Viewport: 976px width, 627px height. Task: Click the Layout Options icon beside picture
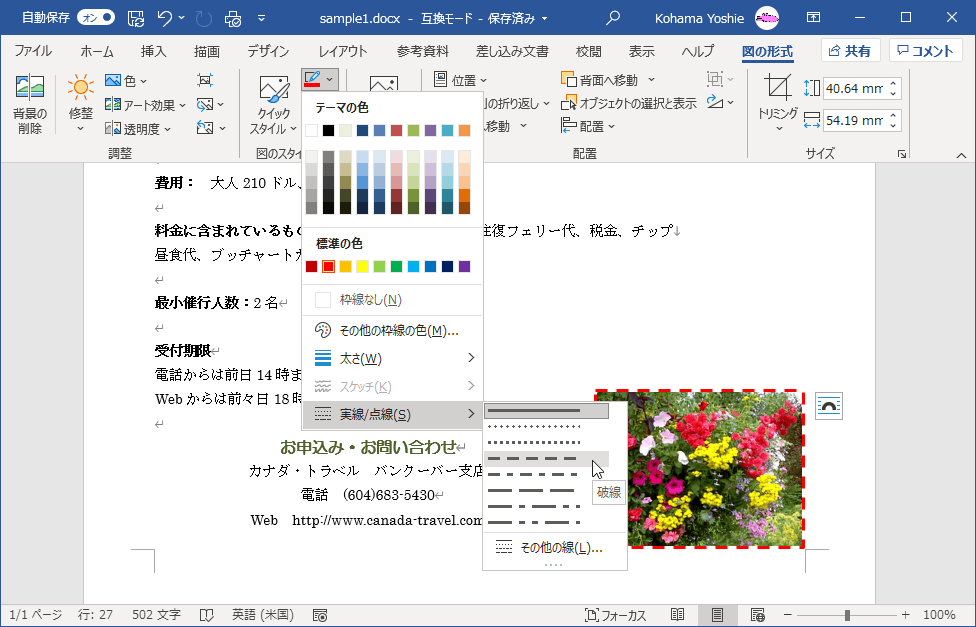pyautogui.click(x=829, y=405)
